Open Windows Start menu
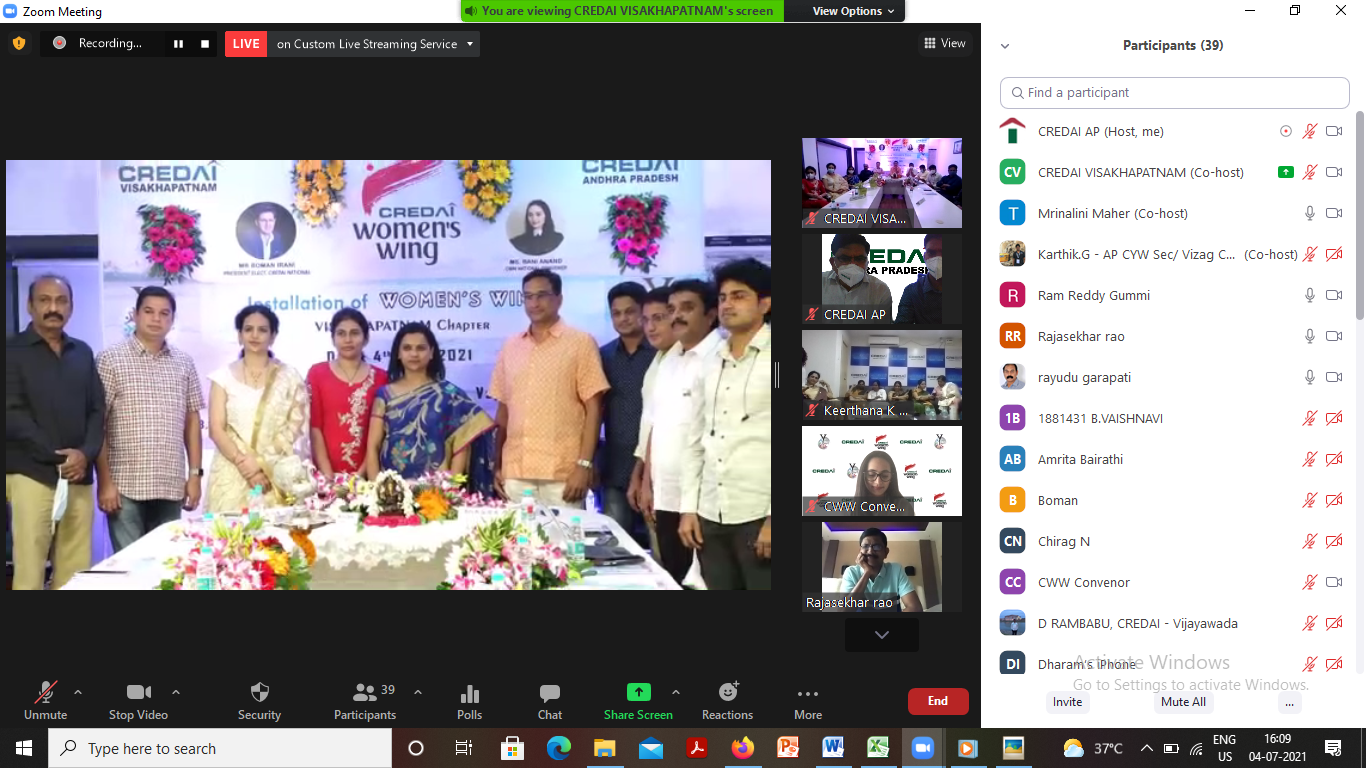Image resolution: width=1366 pixels, height=768 pixels. coord(24,748)
